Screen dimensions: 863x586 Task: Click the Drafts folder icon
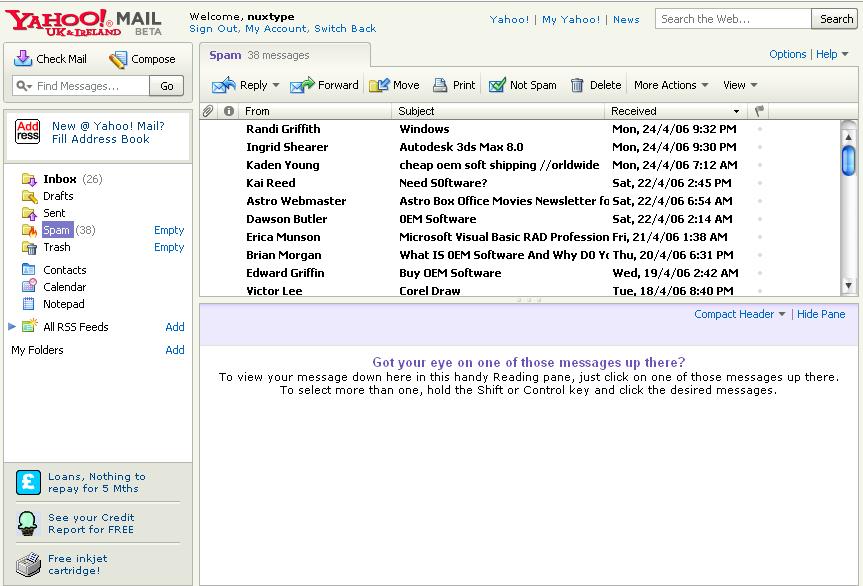pos(29,196)
